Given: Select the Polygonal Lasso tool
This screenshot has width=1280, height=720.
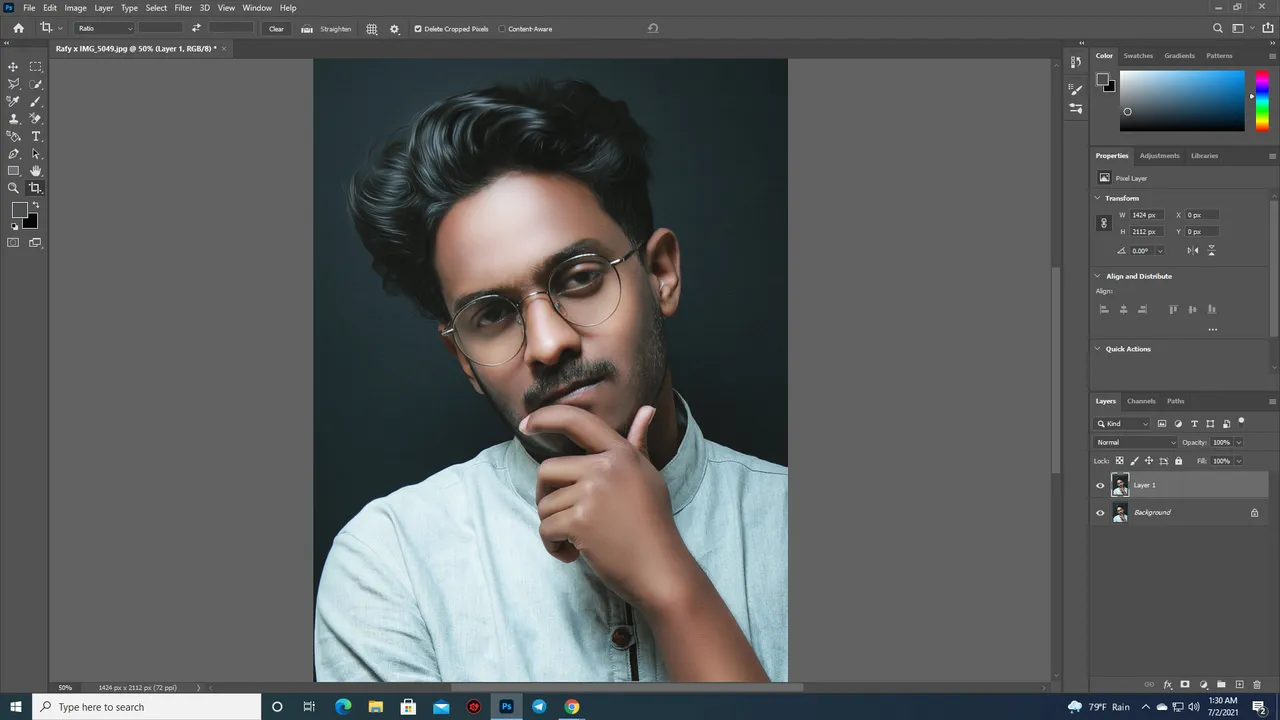Looking at the screenshot, I should 14,84.
